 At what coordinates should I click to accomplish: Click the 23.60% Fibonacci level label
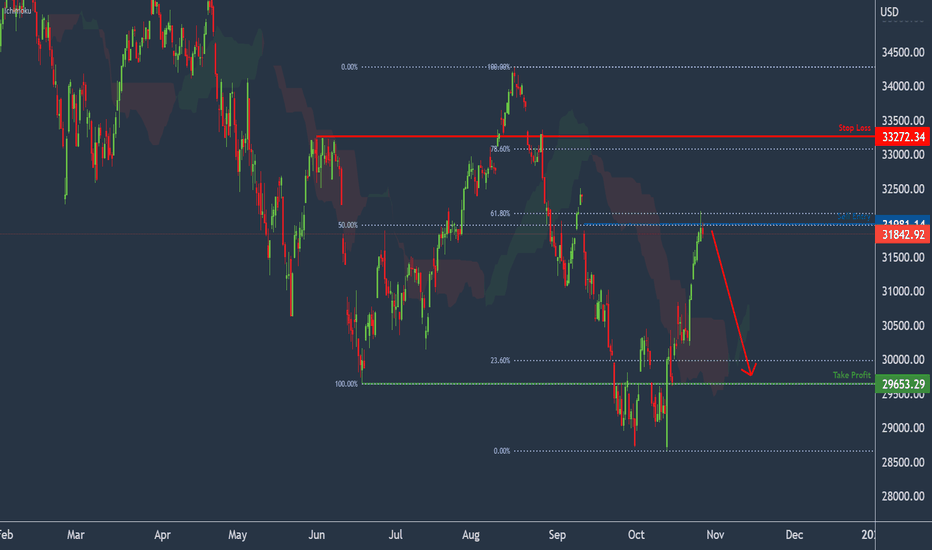click(x=500, y=360)
